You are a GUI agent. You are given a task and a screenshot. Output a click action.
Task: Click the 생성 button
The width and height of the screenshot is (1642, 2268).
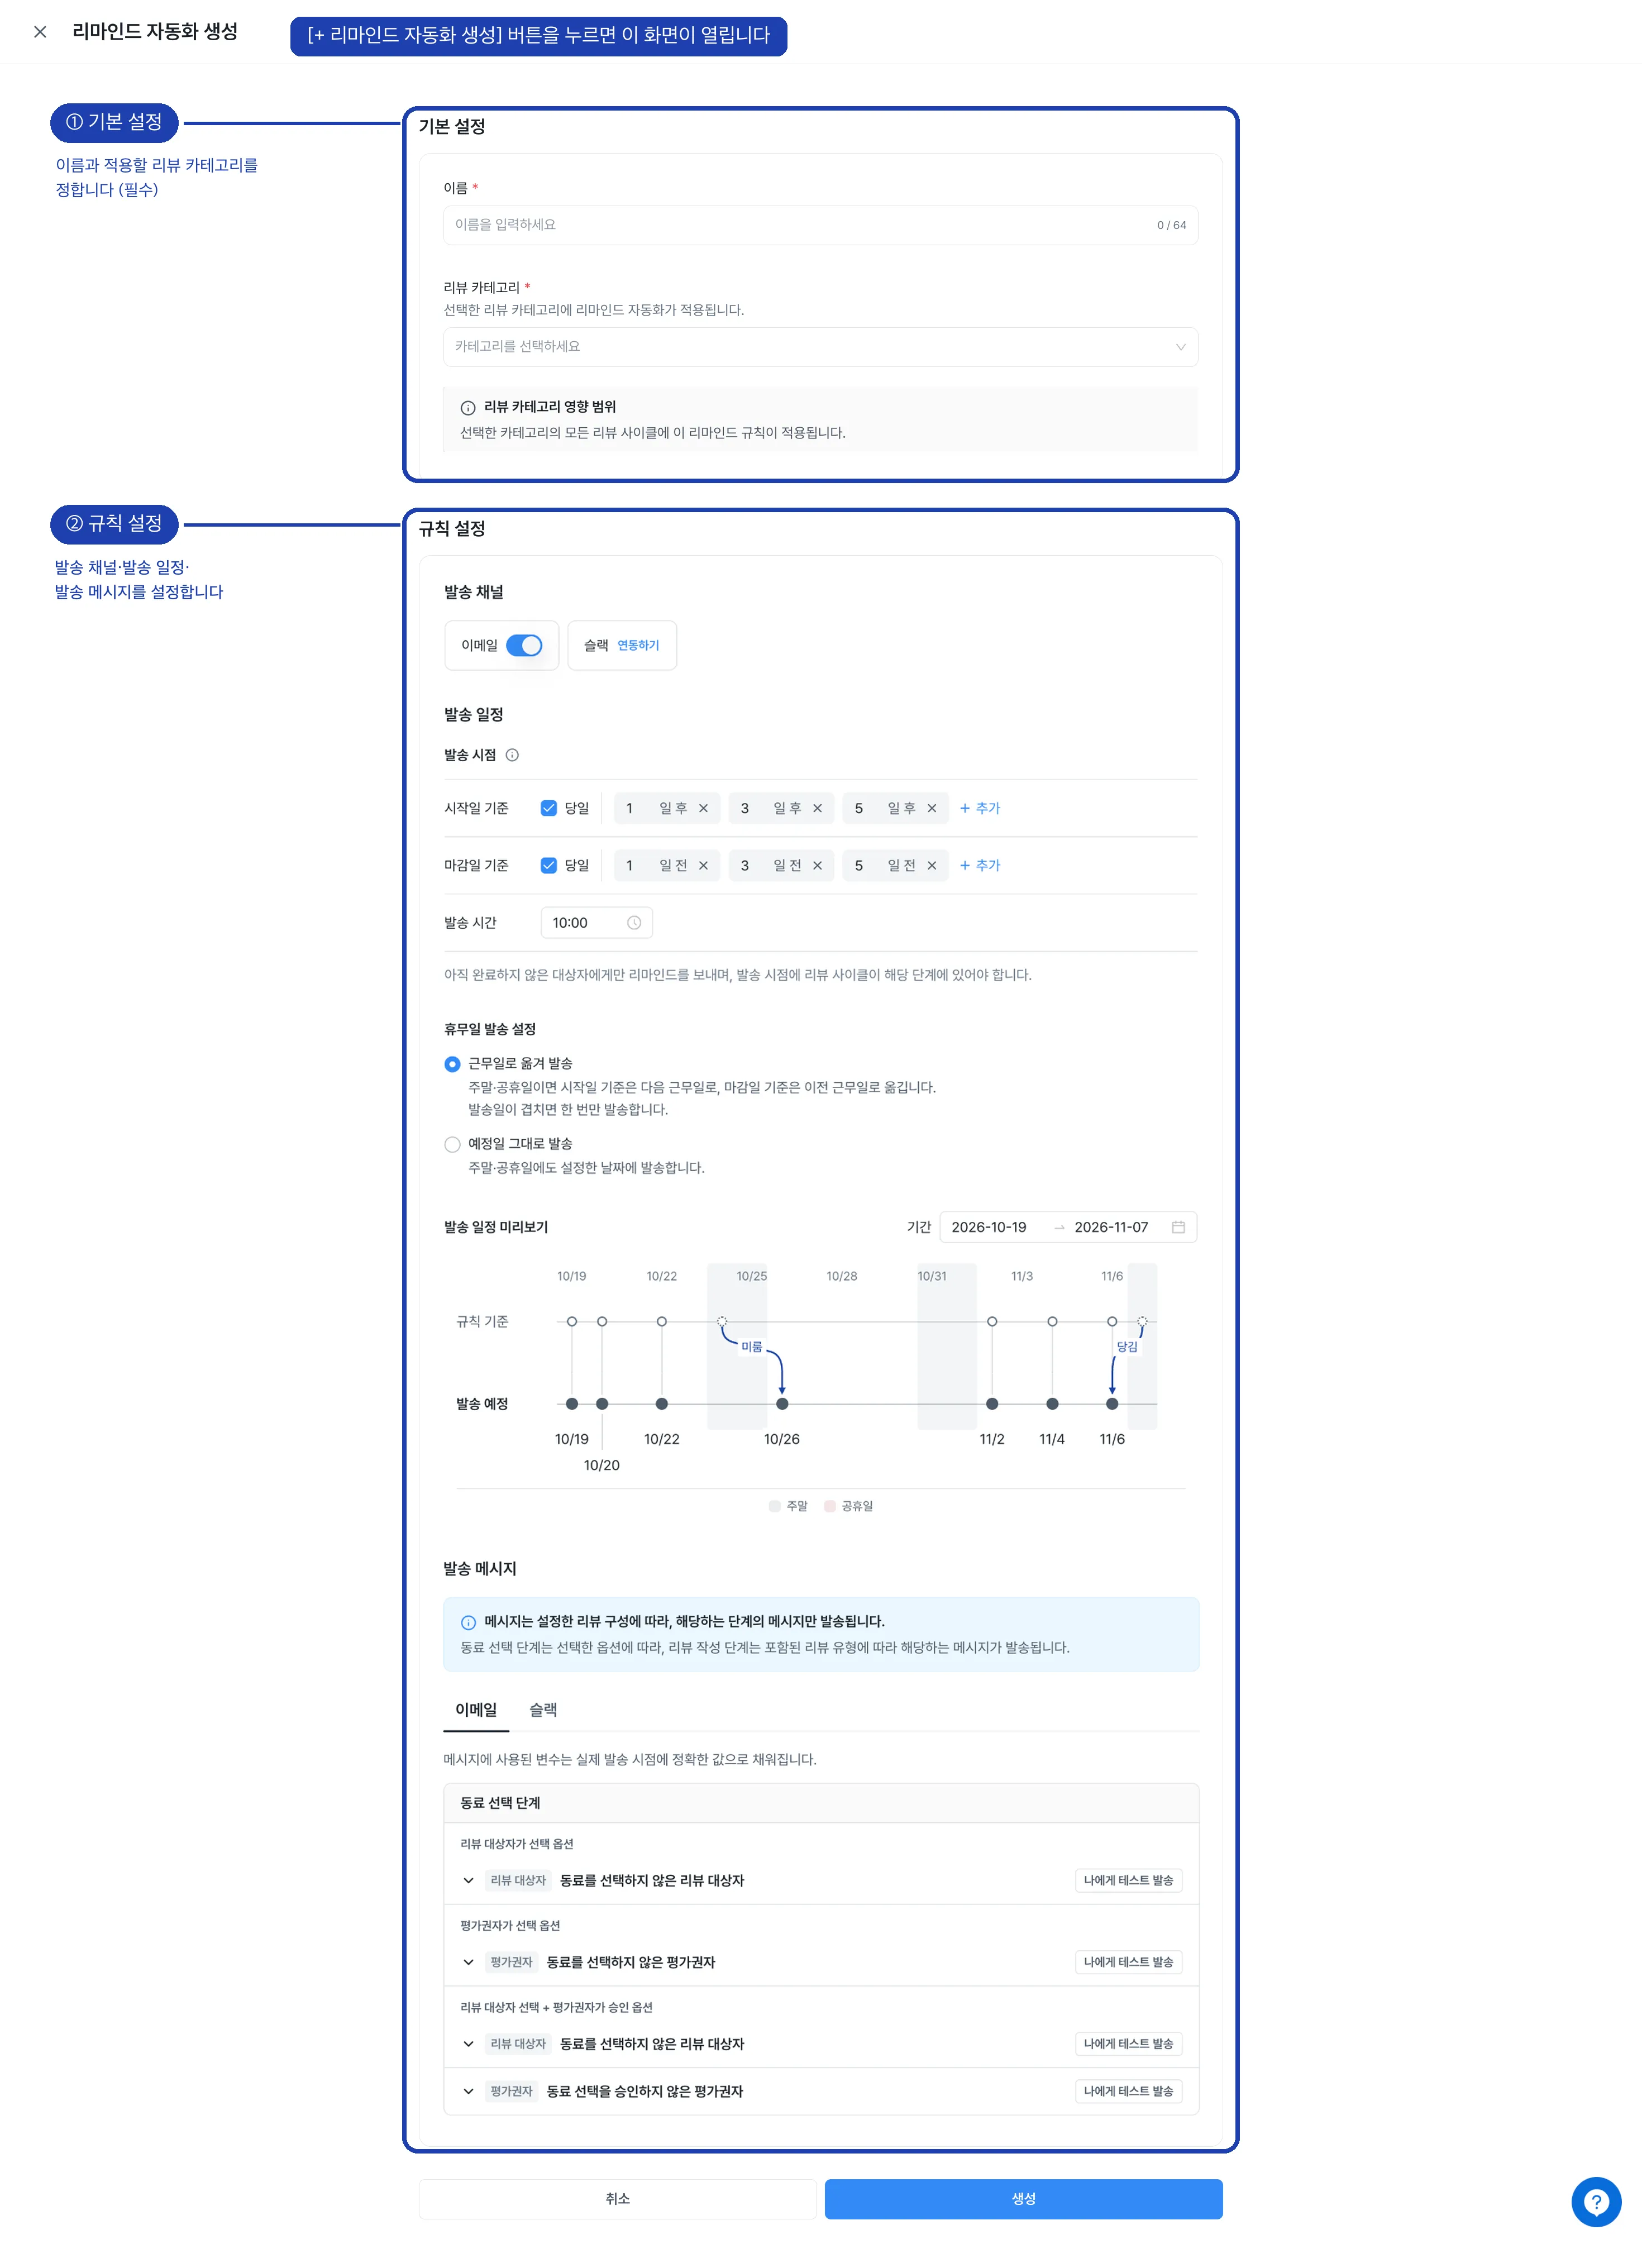pyautogui.click(x=1023, y=2200)
